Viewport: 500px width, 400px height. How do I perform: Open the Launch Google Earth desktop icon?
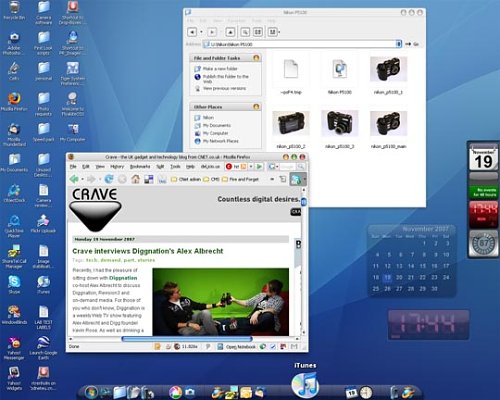43,348
